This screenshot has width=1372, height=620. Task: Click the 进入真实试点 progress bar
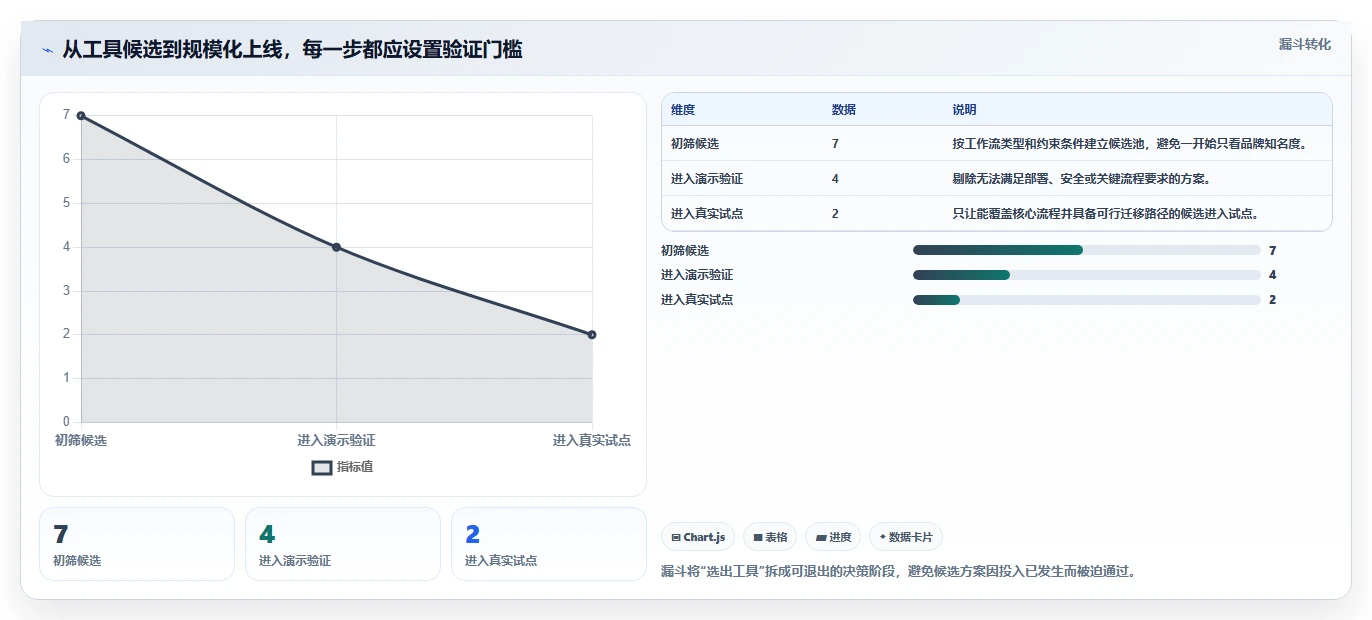1086,300
